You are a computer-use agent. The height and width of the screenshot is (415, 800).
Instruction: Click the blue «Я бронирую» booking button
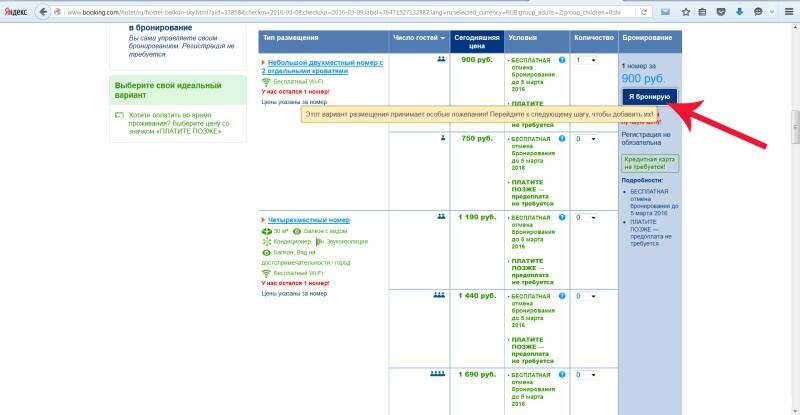649,97
